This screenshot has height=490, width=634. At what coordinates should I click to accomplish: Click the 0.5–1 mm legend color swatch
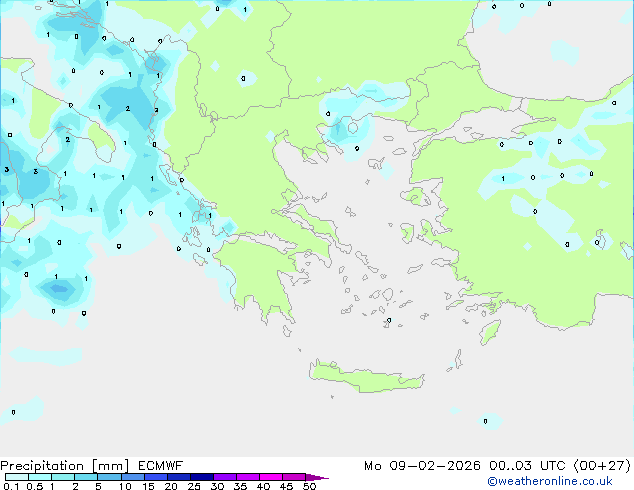point(40,477)
